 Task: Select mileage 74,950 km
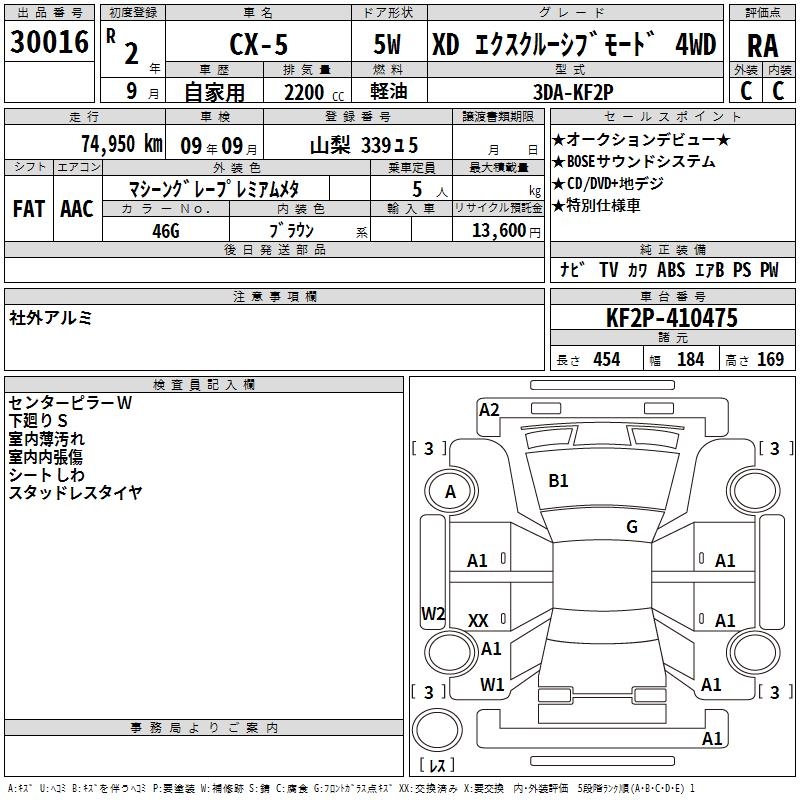click(x=122, y=144)
